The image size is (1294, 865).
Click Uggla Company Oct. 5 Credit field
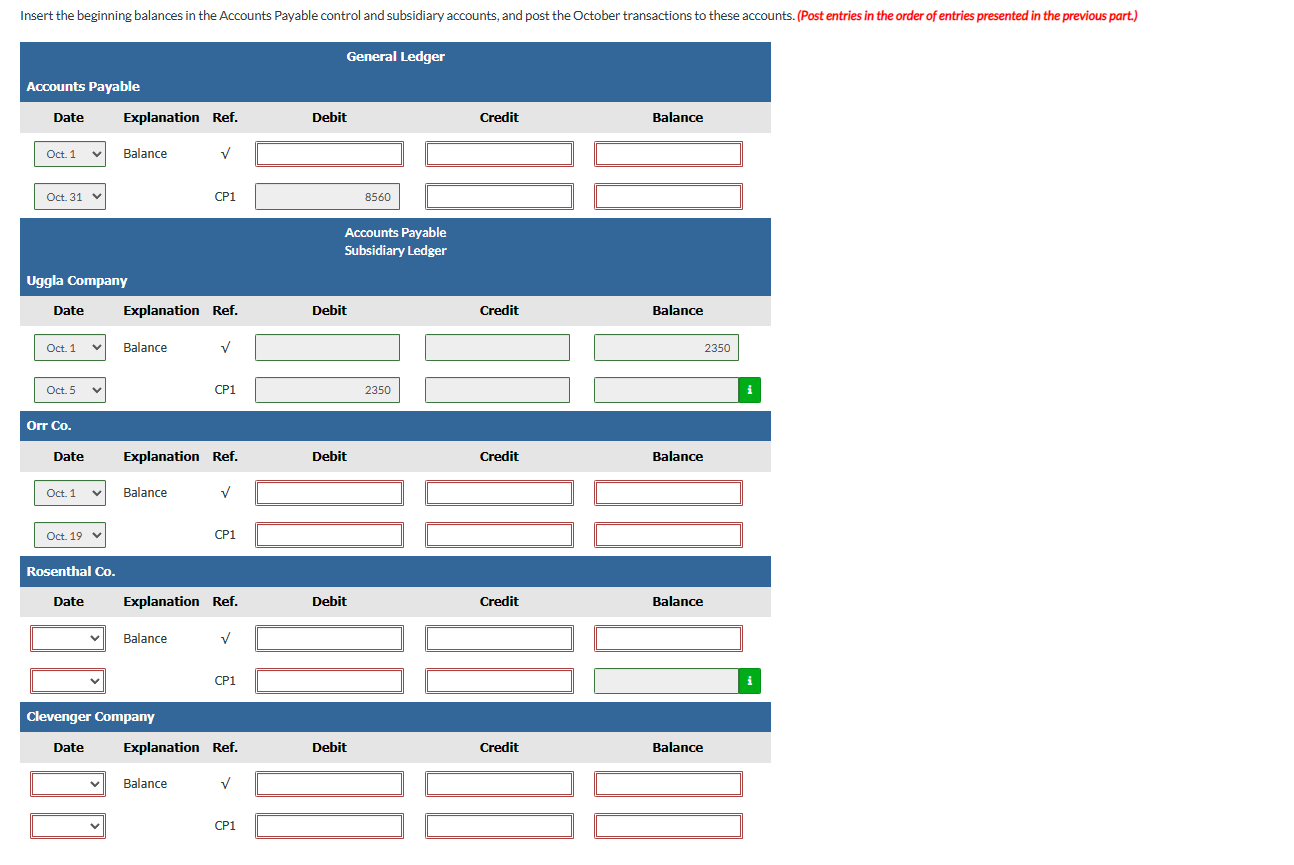497,390
